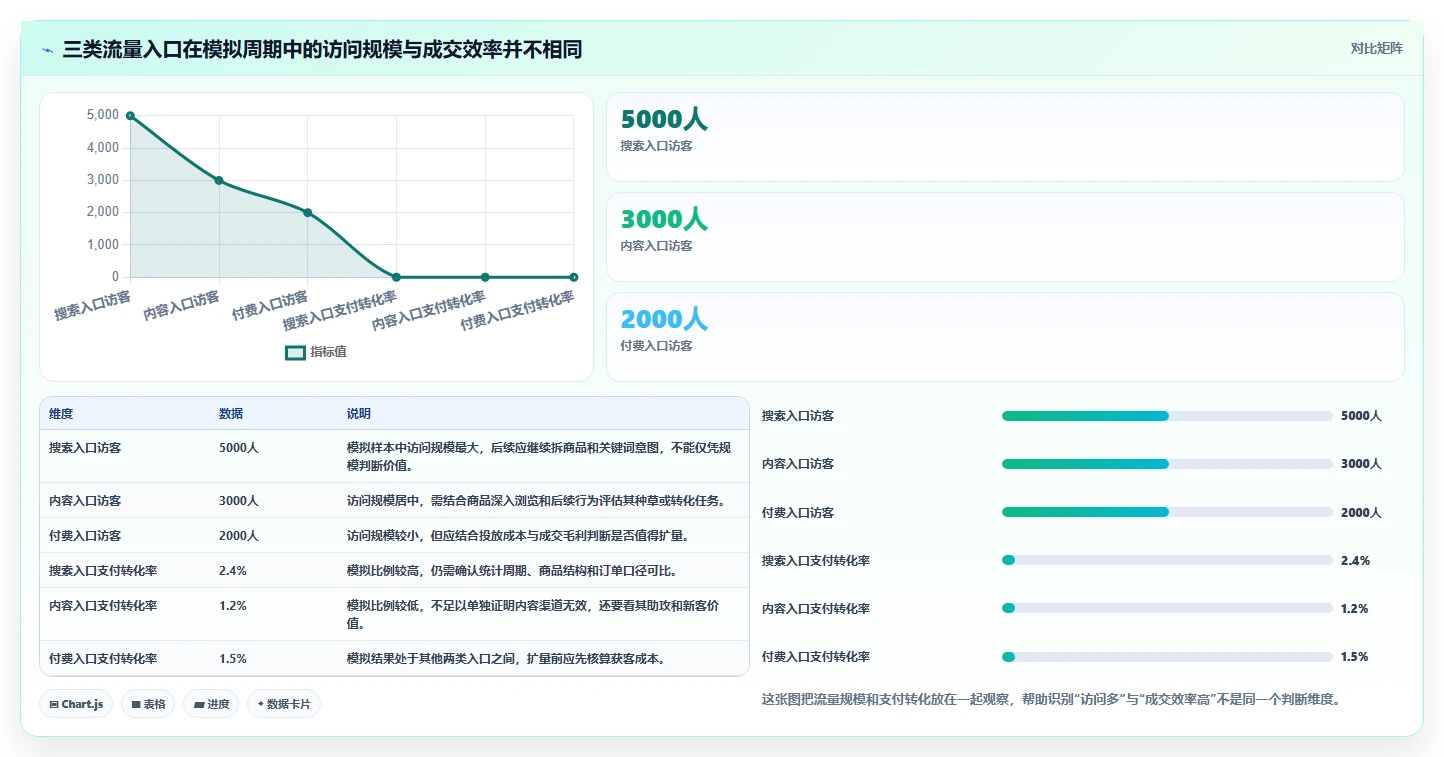Click 内容入口访客 caption in the data card
Viewport: 1444px width, 757px height.
[656, 246]
